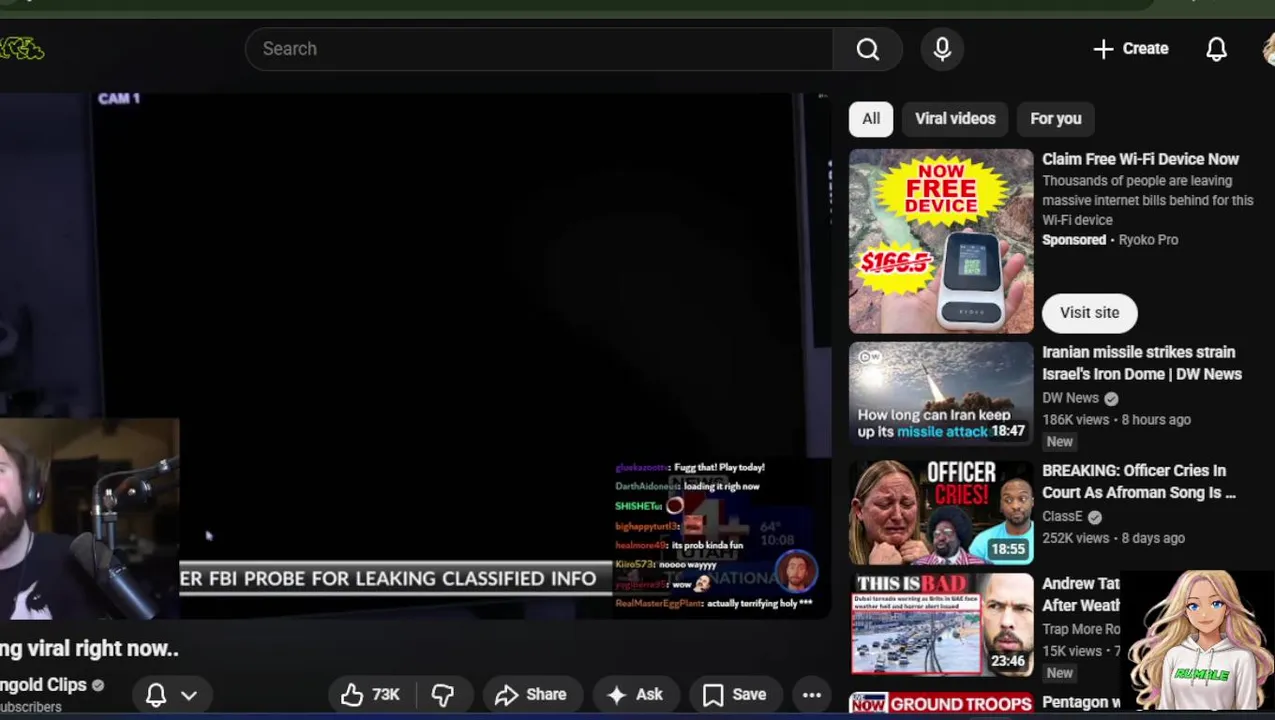Image resolution: width=1275 pixels, height=720 pixels.
Task: Open Iranian missile strikes video thumbnail
Action: coord(941,394)
